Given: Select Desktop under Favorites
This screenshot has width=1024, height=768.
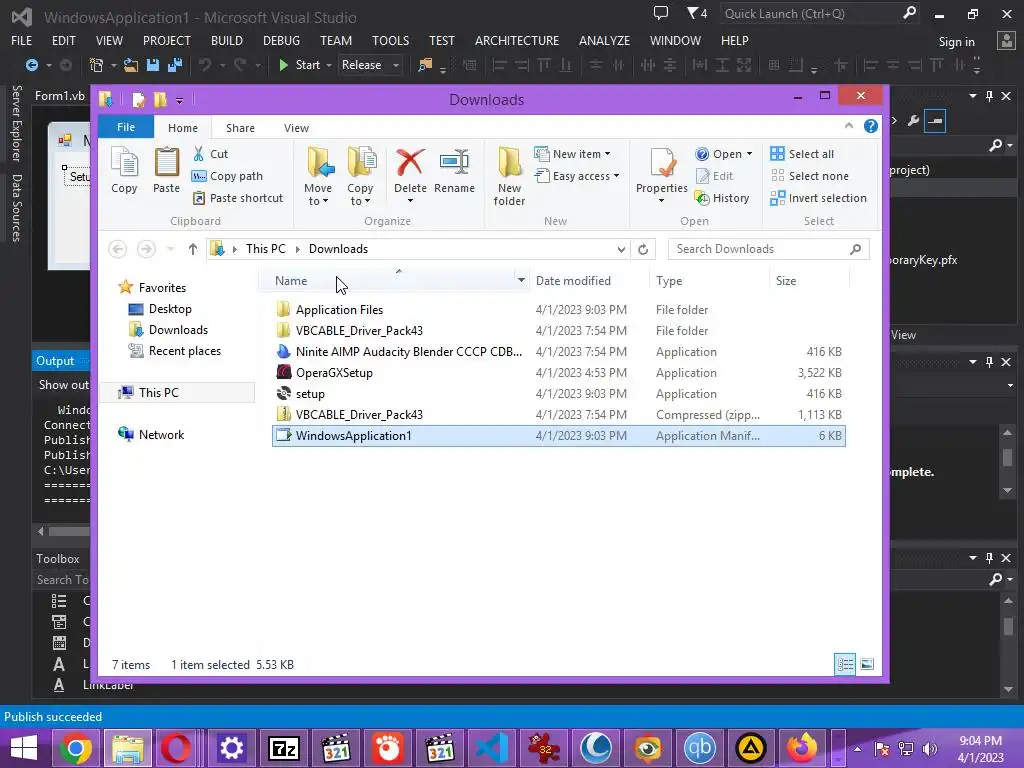Looking at the screenshot, I should click(x=170, y=309).
